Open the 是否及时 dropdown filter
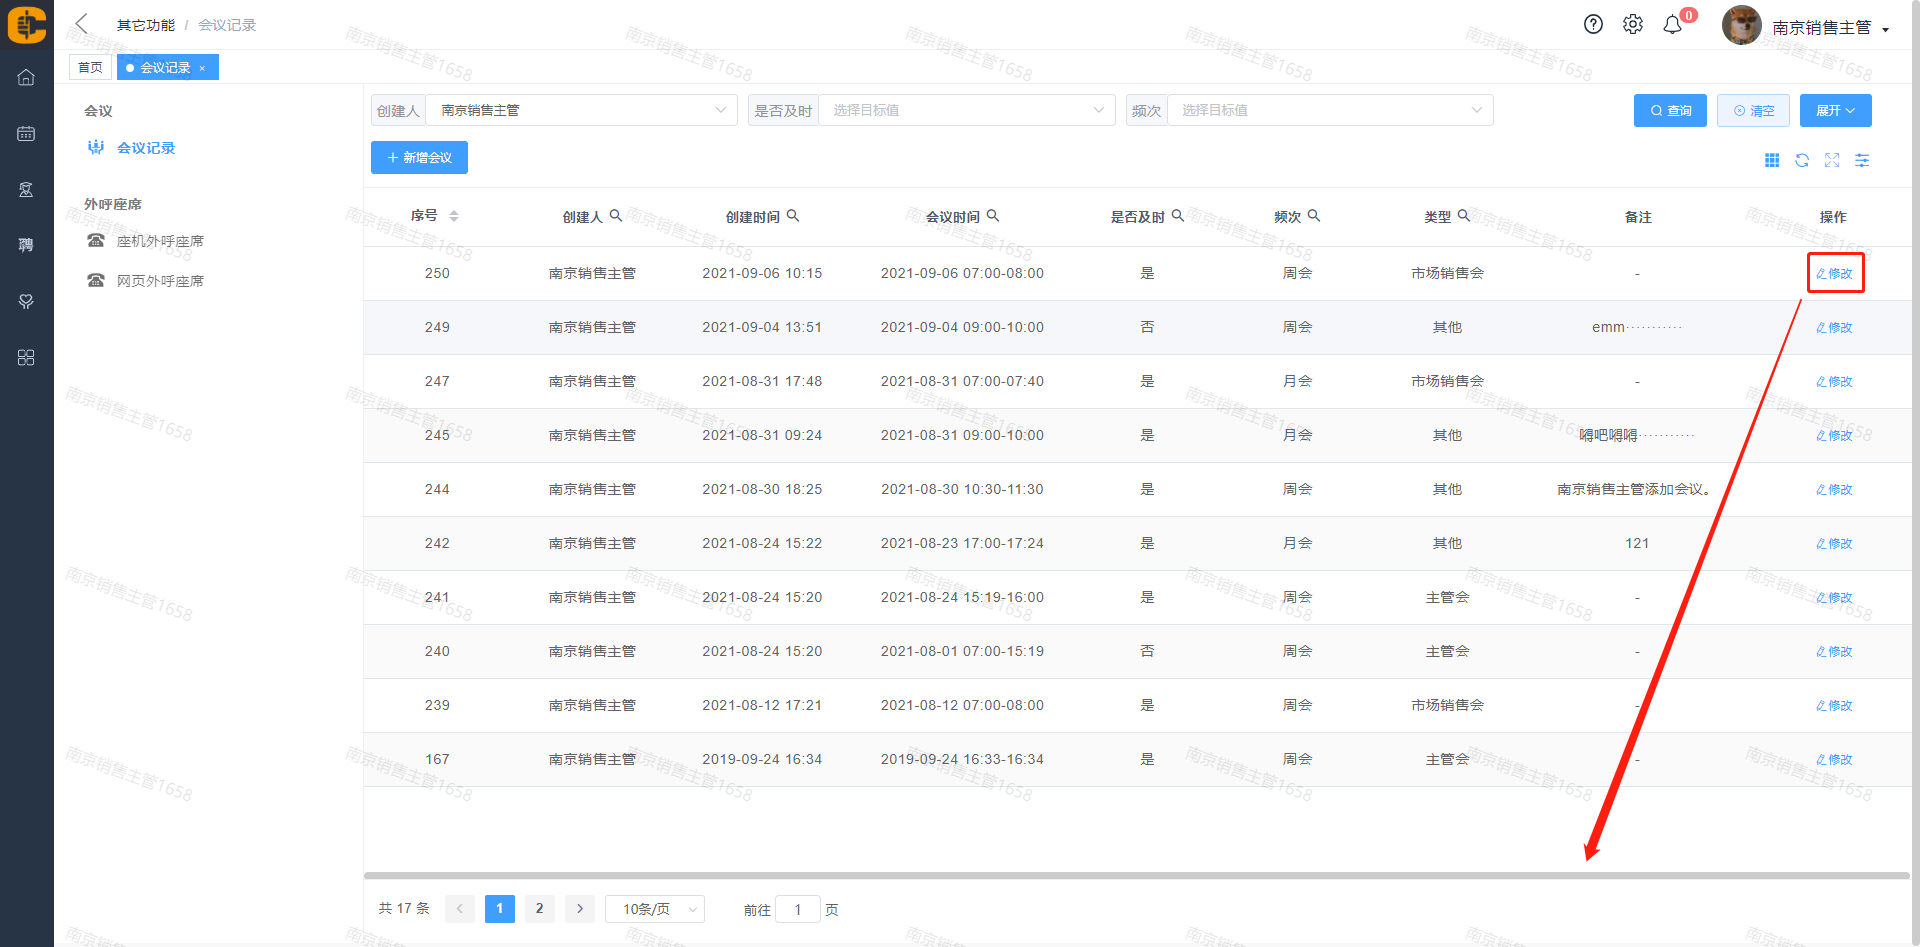The width and height of the screenshot is (1920, 947). pos(966,110)
